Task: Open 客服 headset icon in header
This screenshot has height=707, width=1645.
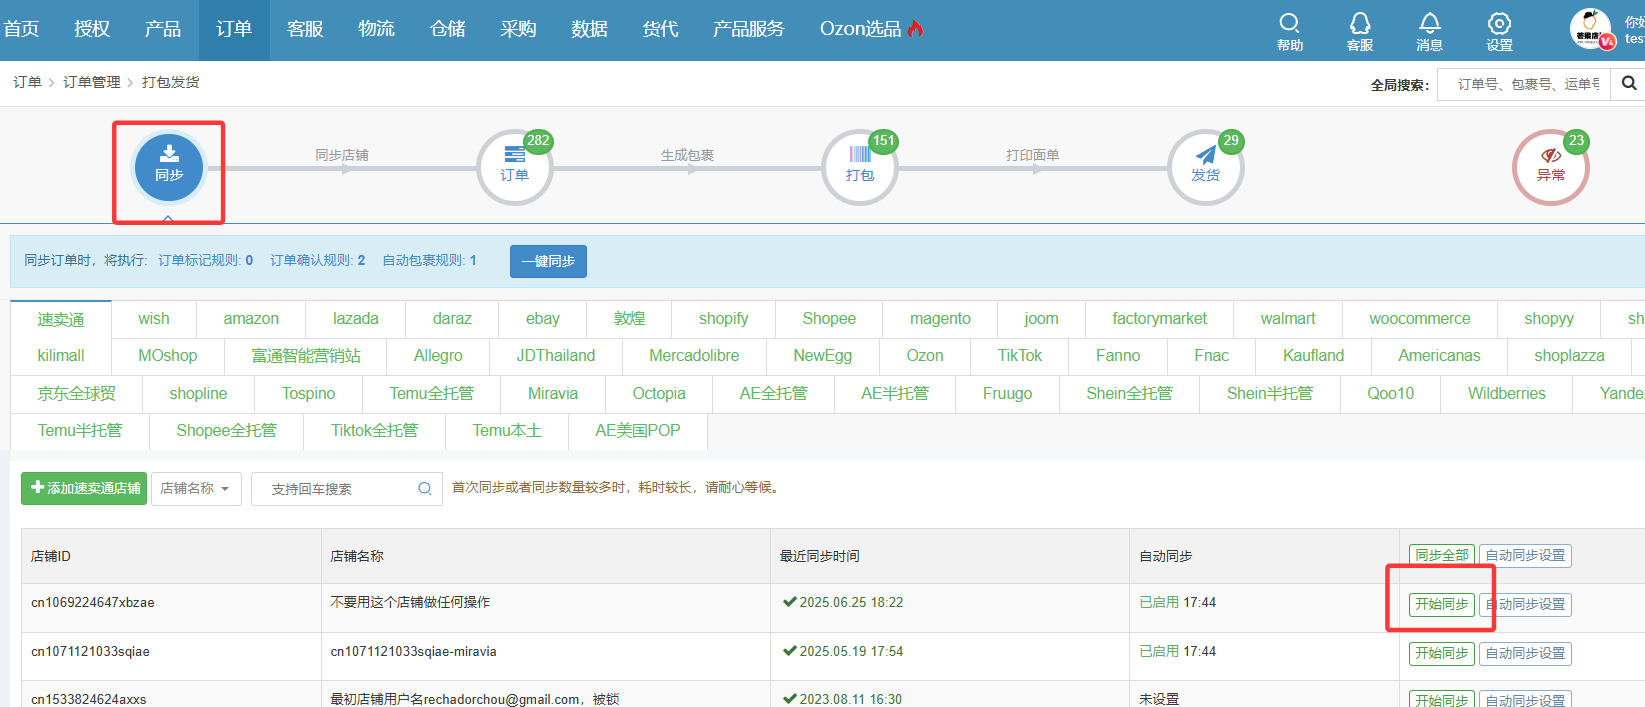Action: [x=1360, y=31]
